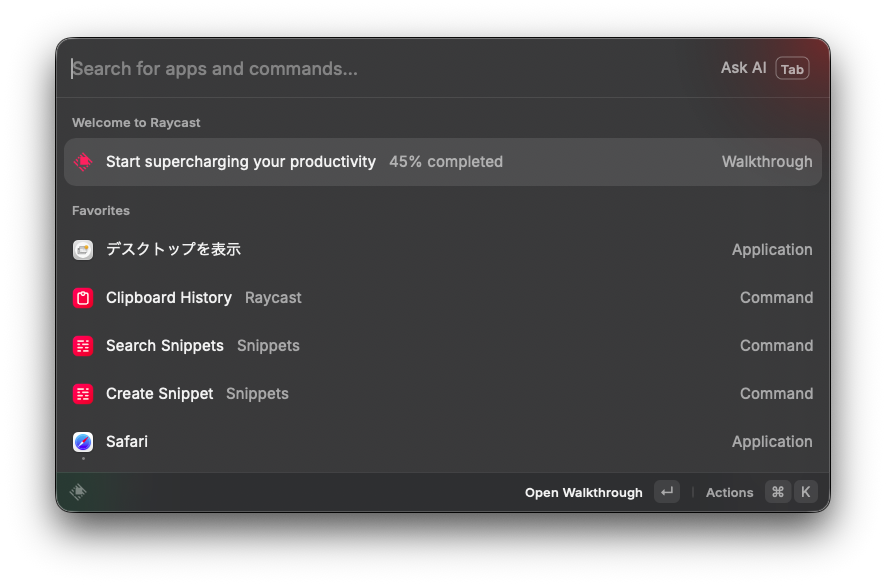Select the デスクトップを表示 row
This screenshot has width=886, height=586.
click(x=443, y=250)
